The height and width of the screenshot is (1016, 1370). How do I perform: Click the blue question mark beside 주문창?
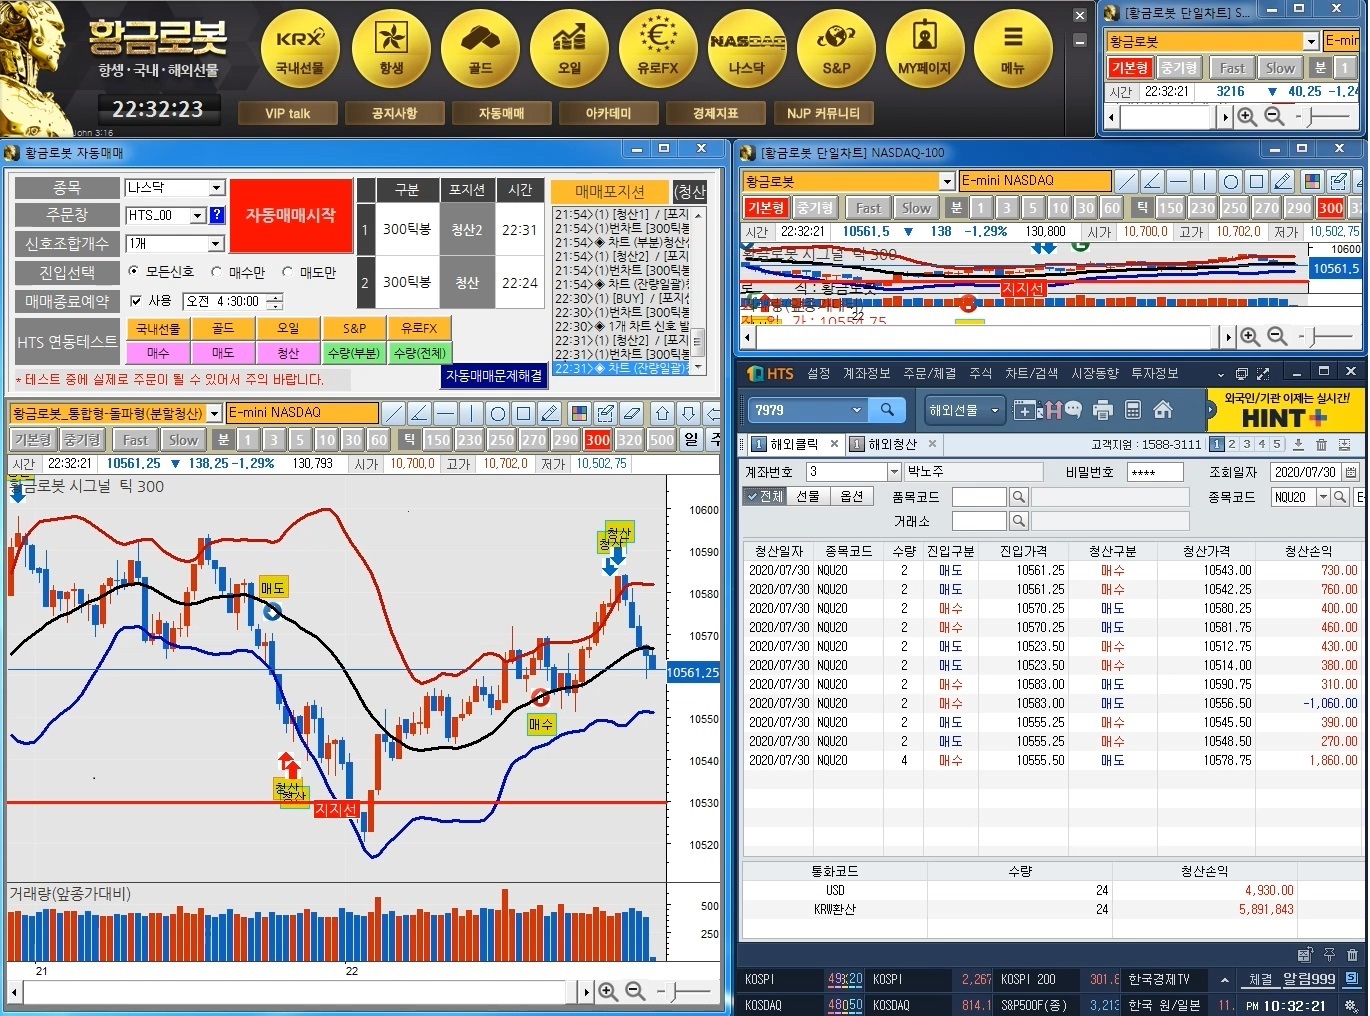pos(217,215)
